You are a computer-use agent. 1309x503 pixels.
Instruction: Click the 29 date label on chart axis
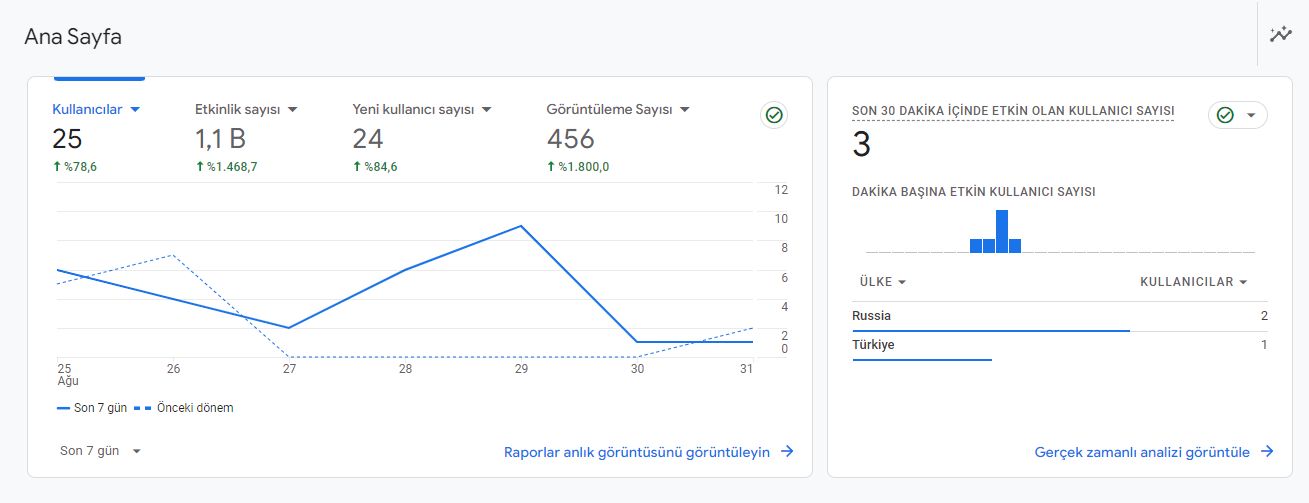(521, 369)
